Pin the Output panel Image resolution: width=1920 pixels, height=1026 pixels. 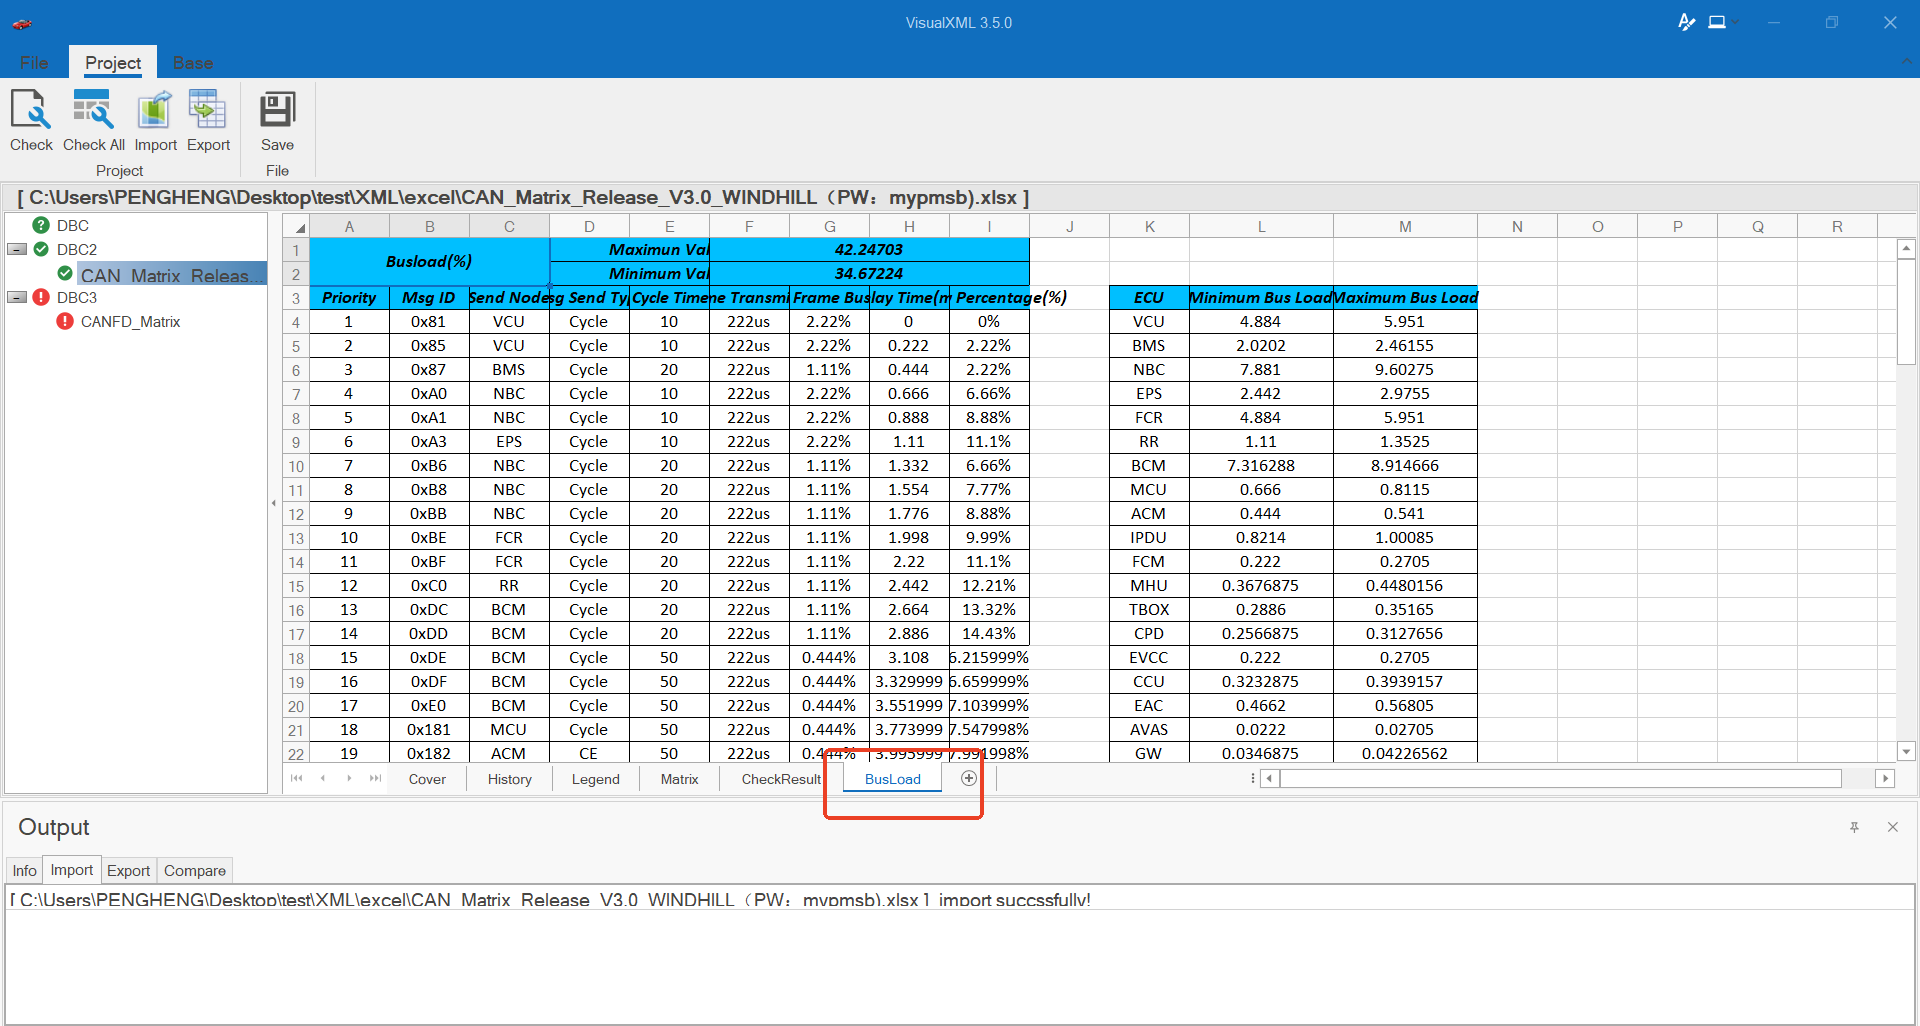coord(1854,827)
